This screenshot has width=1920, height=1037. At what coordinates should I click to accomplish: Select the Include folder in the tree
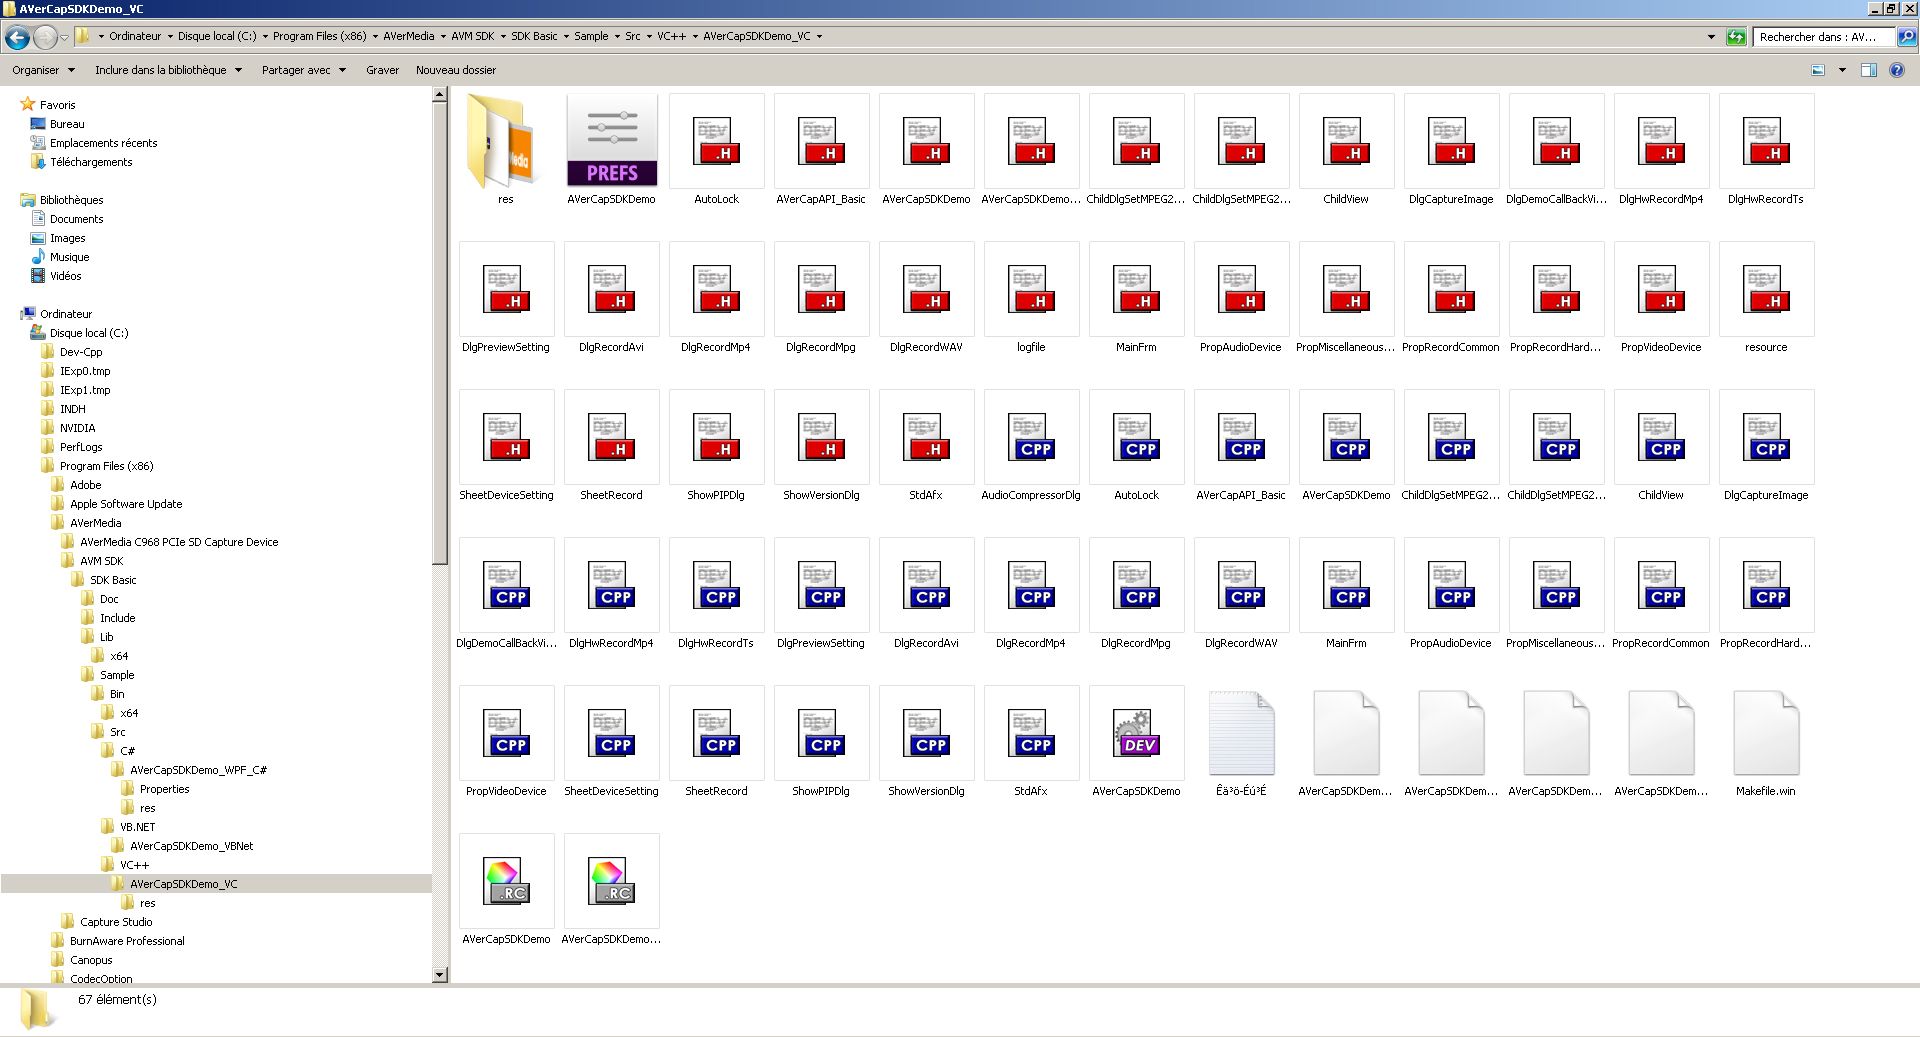tap(117, 618)
